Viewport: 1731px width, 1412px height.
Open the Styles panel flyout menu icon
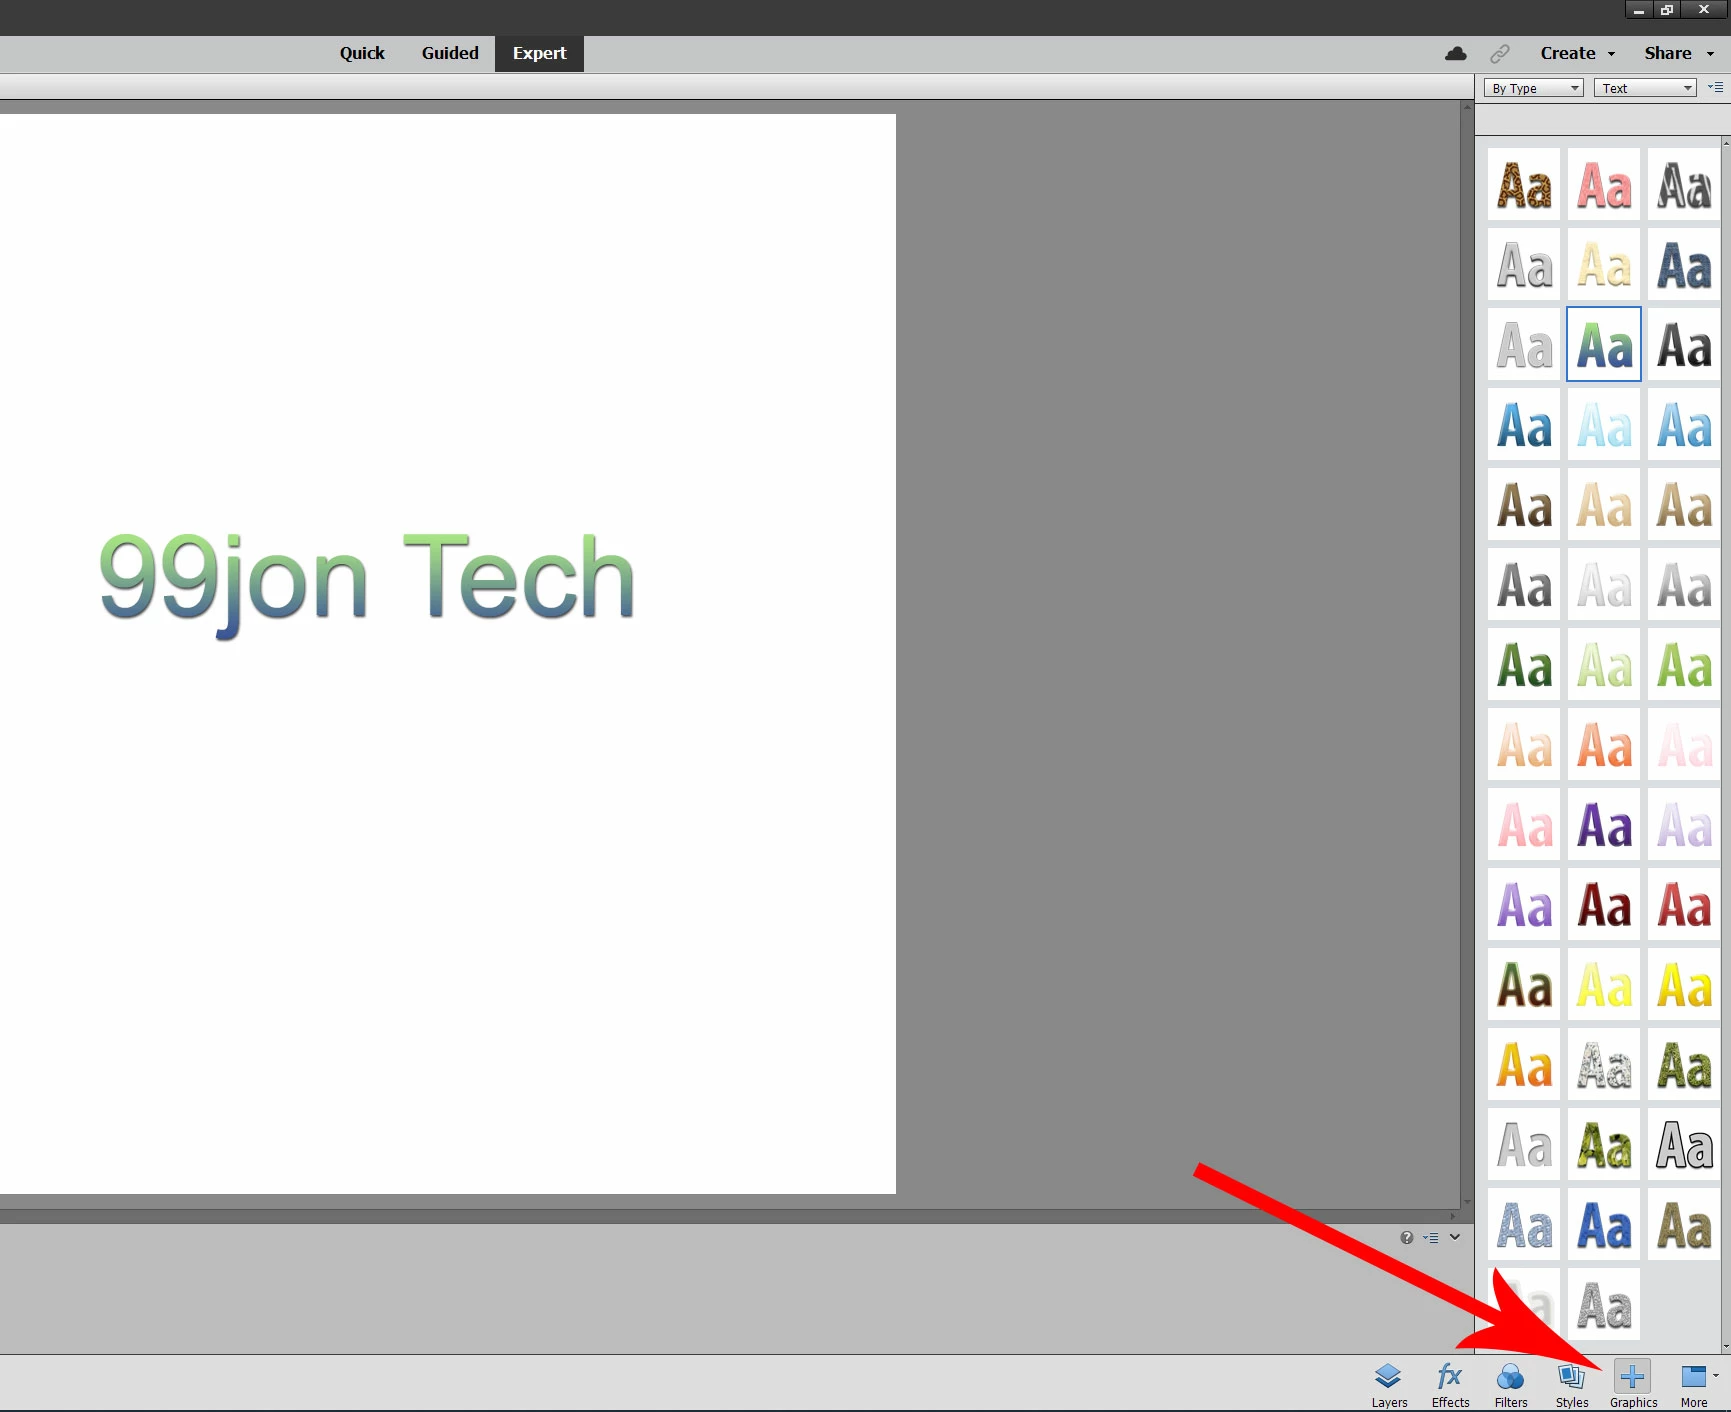[x=1716, y=88]
